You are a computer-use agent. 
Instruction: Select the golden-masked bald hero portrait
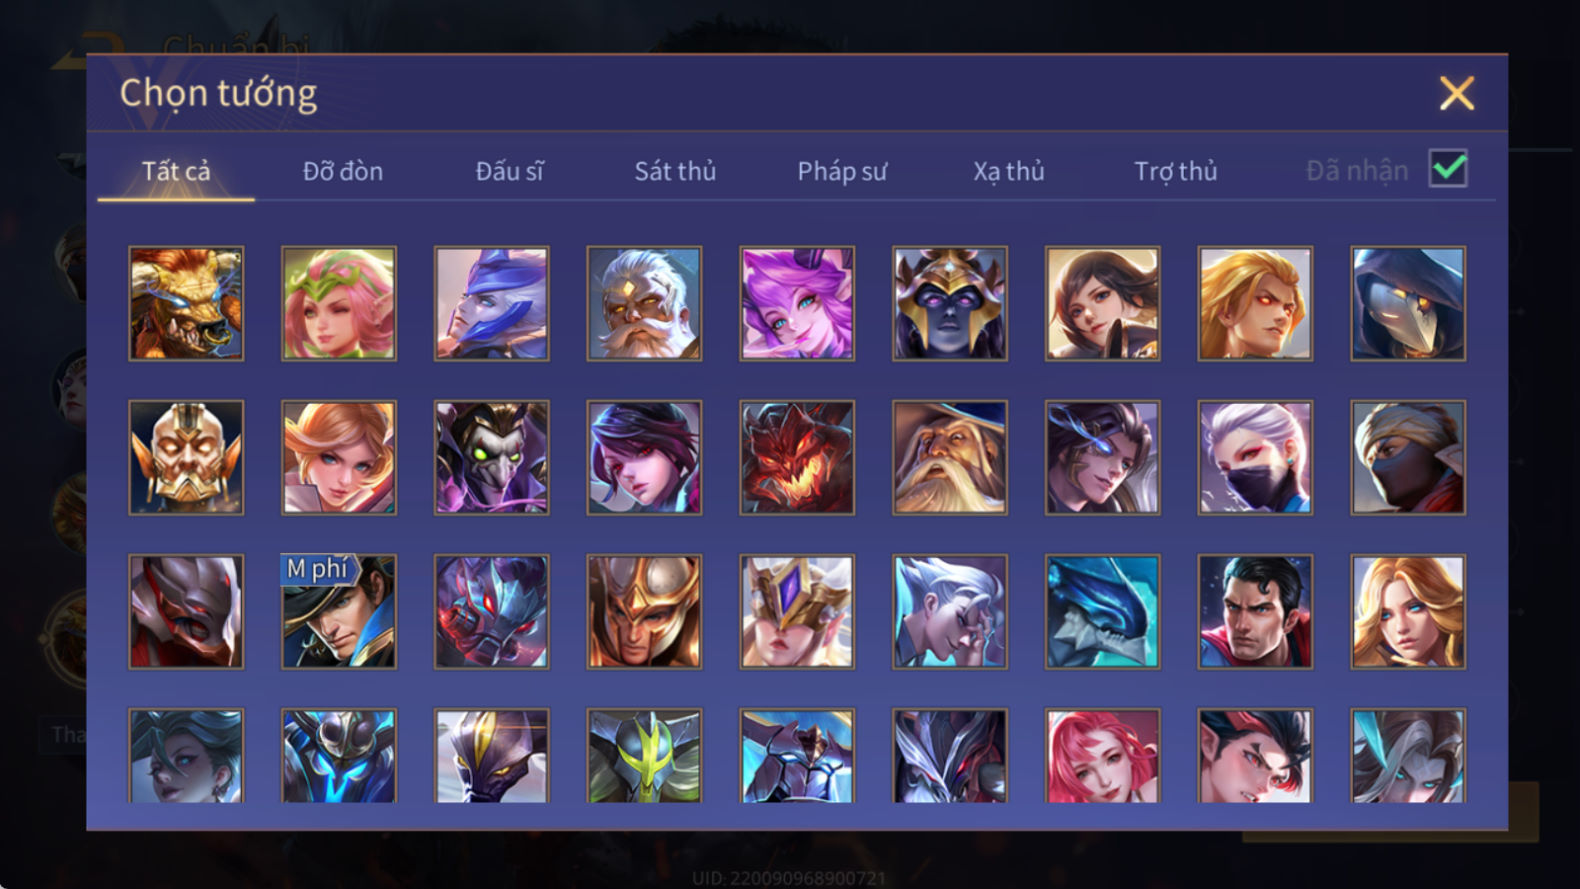(x=186, y=458)
